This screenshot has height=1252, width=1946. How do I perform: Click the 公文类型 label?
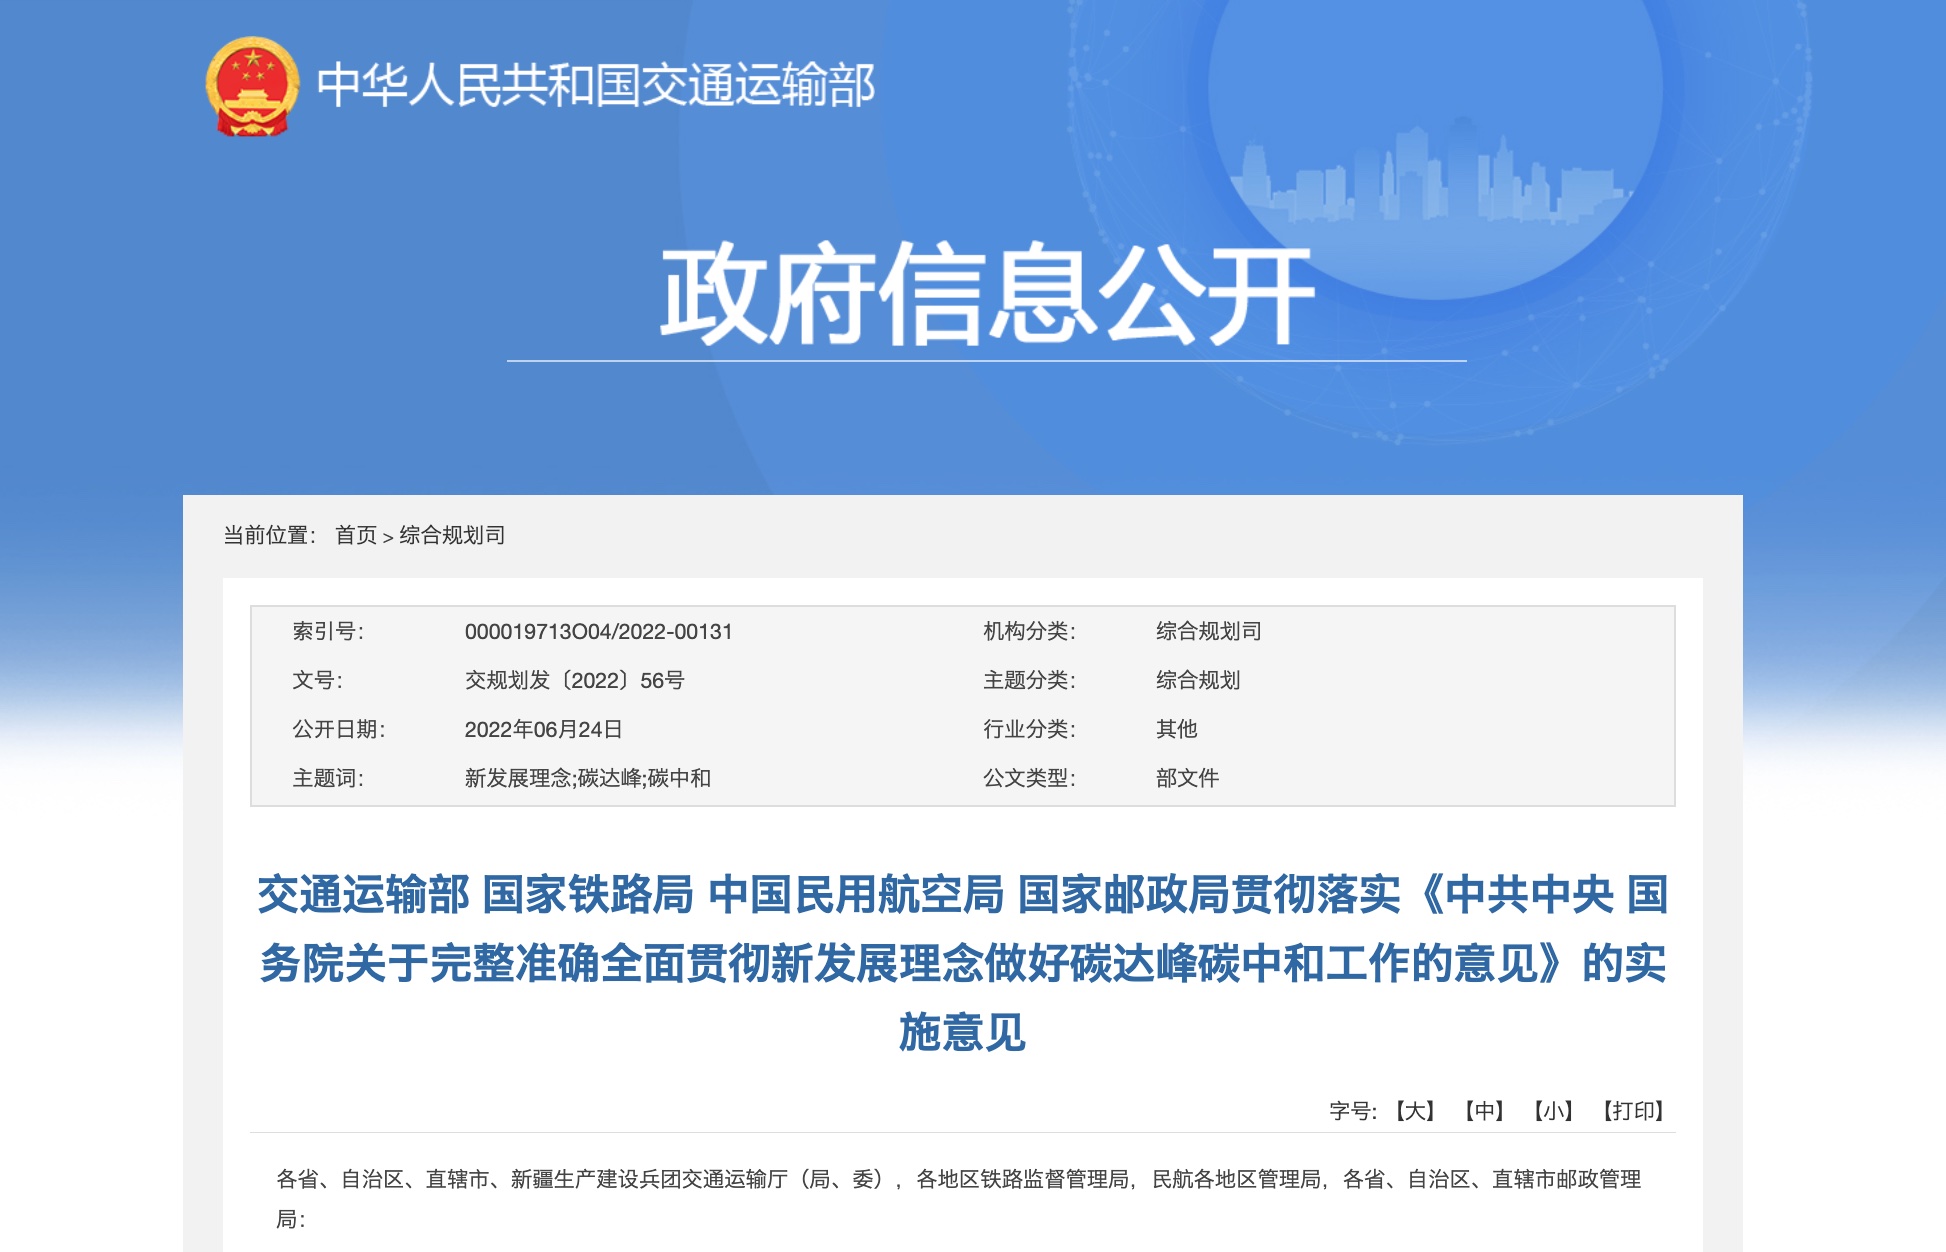point(1030,778)
